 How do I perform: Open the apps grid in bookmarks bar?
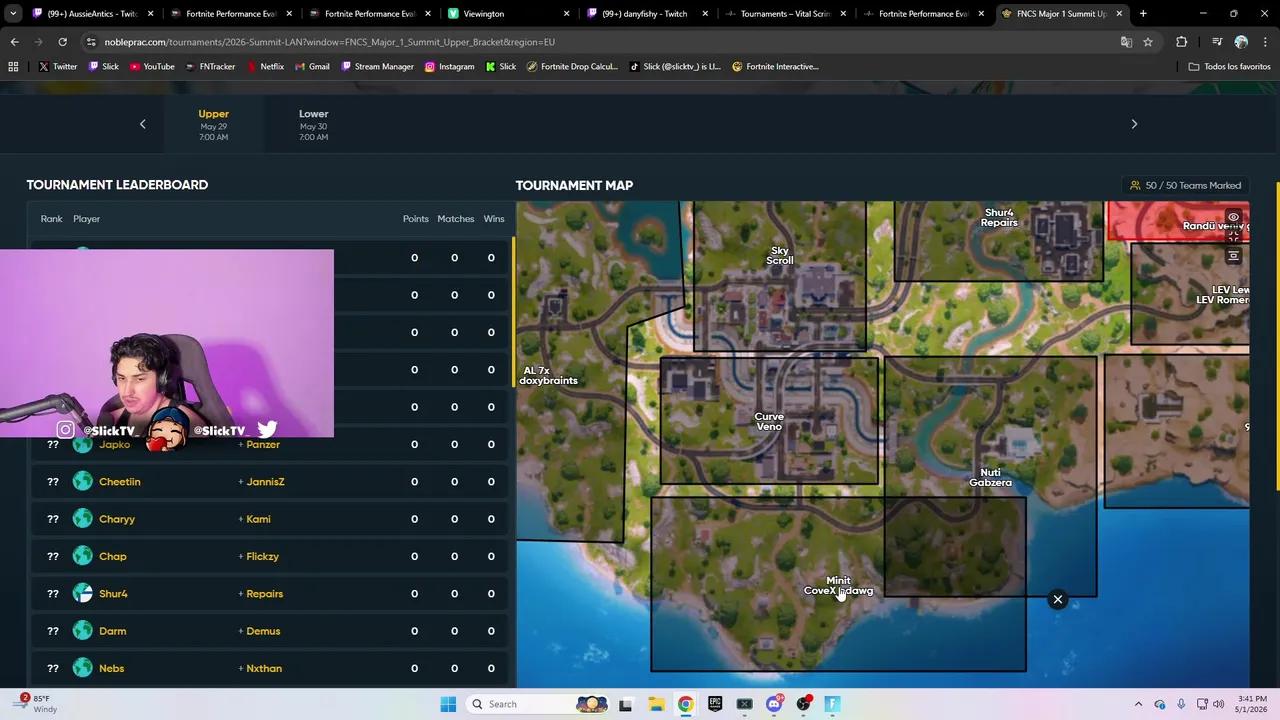pos(13,67)
